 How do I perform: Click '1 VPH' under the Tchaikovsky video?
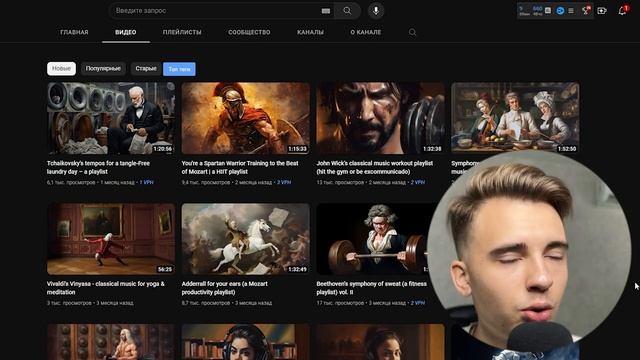[x=147, y=182]
